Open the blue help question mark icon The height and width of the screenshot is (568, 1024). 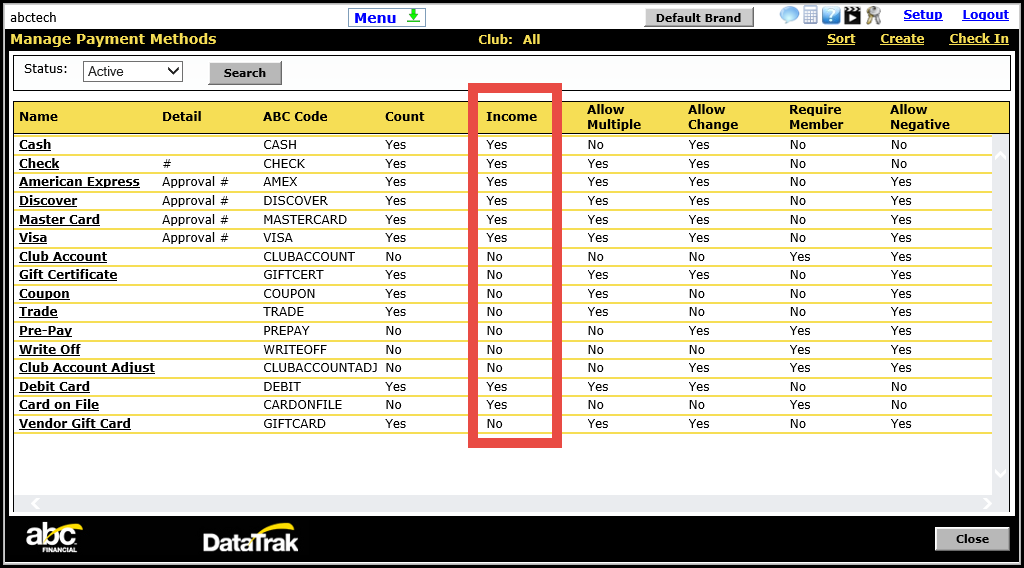tap(831, 15)
